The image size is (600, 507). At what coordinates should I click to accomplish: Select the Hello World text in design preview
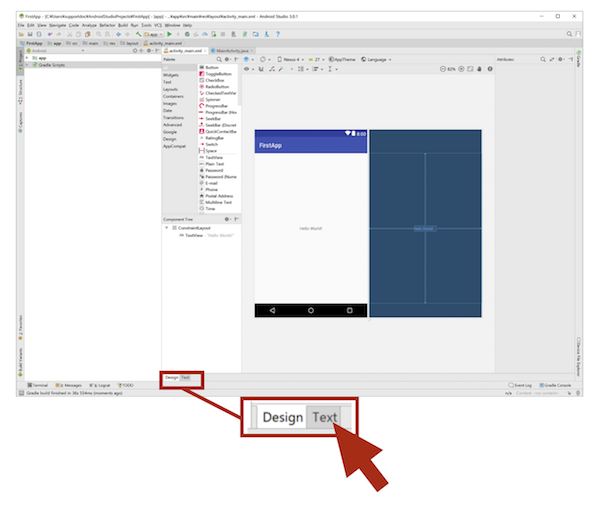point(310,228)
